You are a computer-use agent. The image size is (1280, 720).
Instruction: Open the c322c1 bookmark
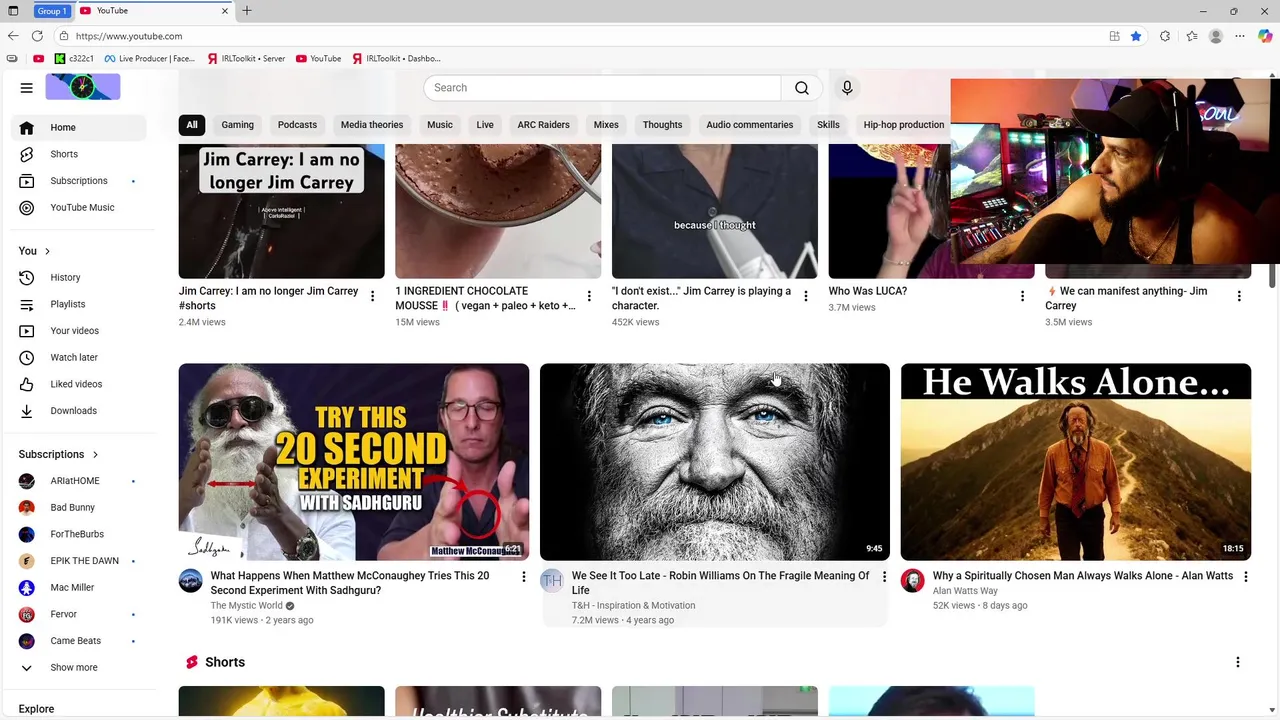(75, 58)
